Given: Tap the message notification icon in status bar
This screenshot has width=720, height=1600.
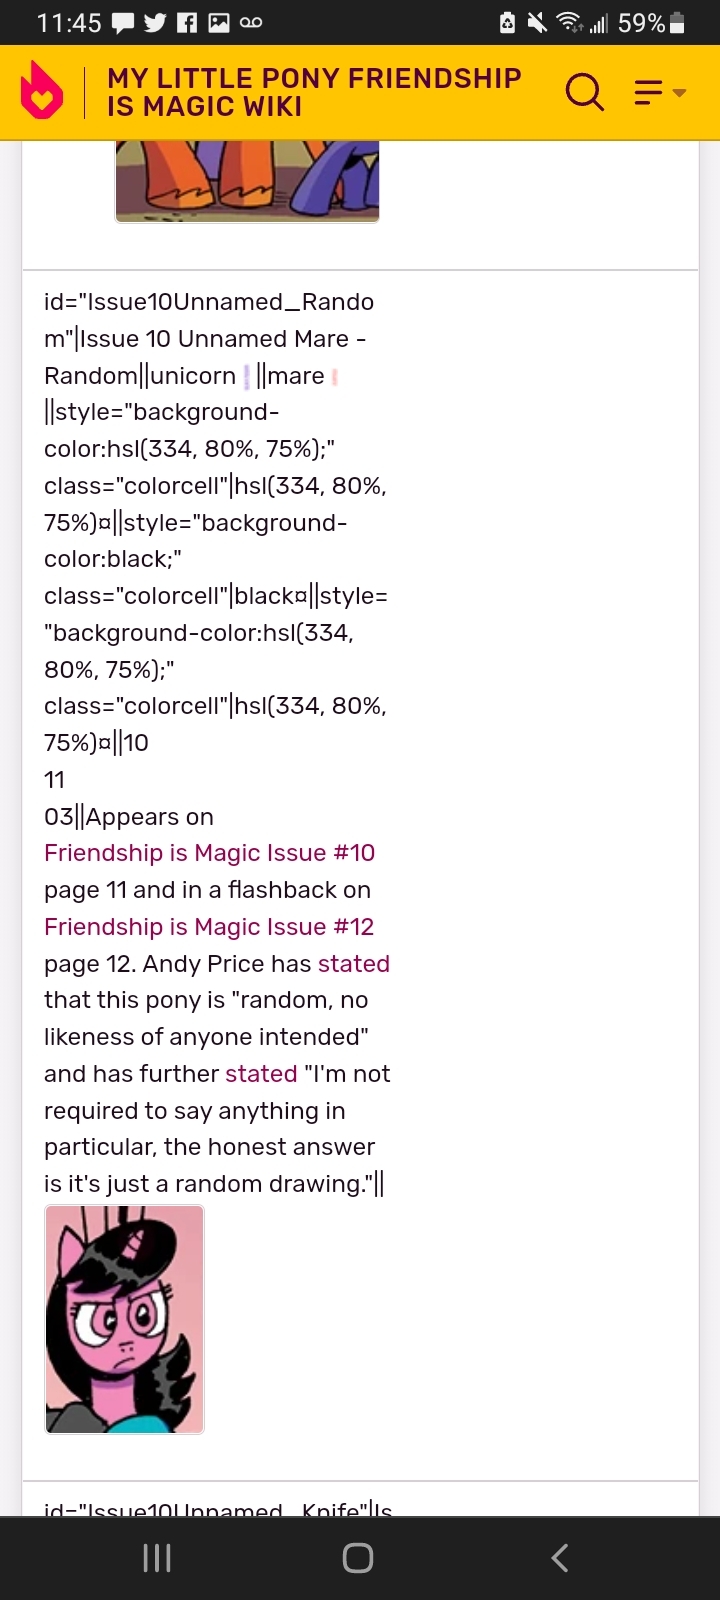Looking at the screenshot, I should [x=123, y=23].
